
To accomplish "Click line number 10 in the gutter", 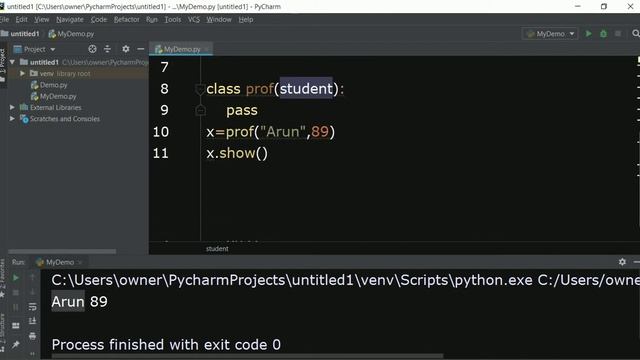I will 160,131.
